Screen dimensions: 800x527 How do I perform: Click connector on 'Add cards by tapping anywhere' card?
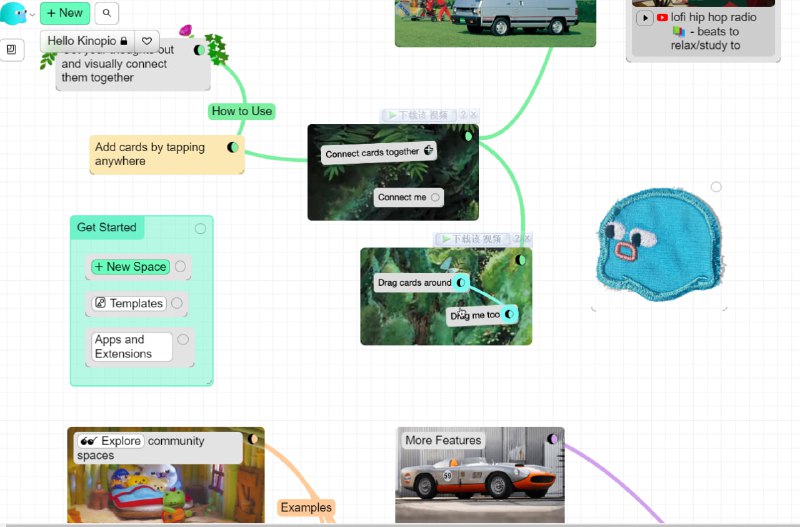(233, 147)
